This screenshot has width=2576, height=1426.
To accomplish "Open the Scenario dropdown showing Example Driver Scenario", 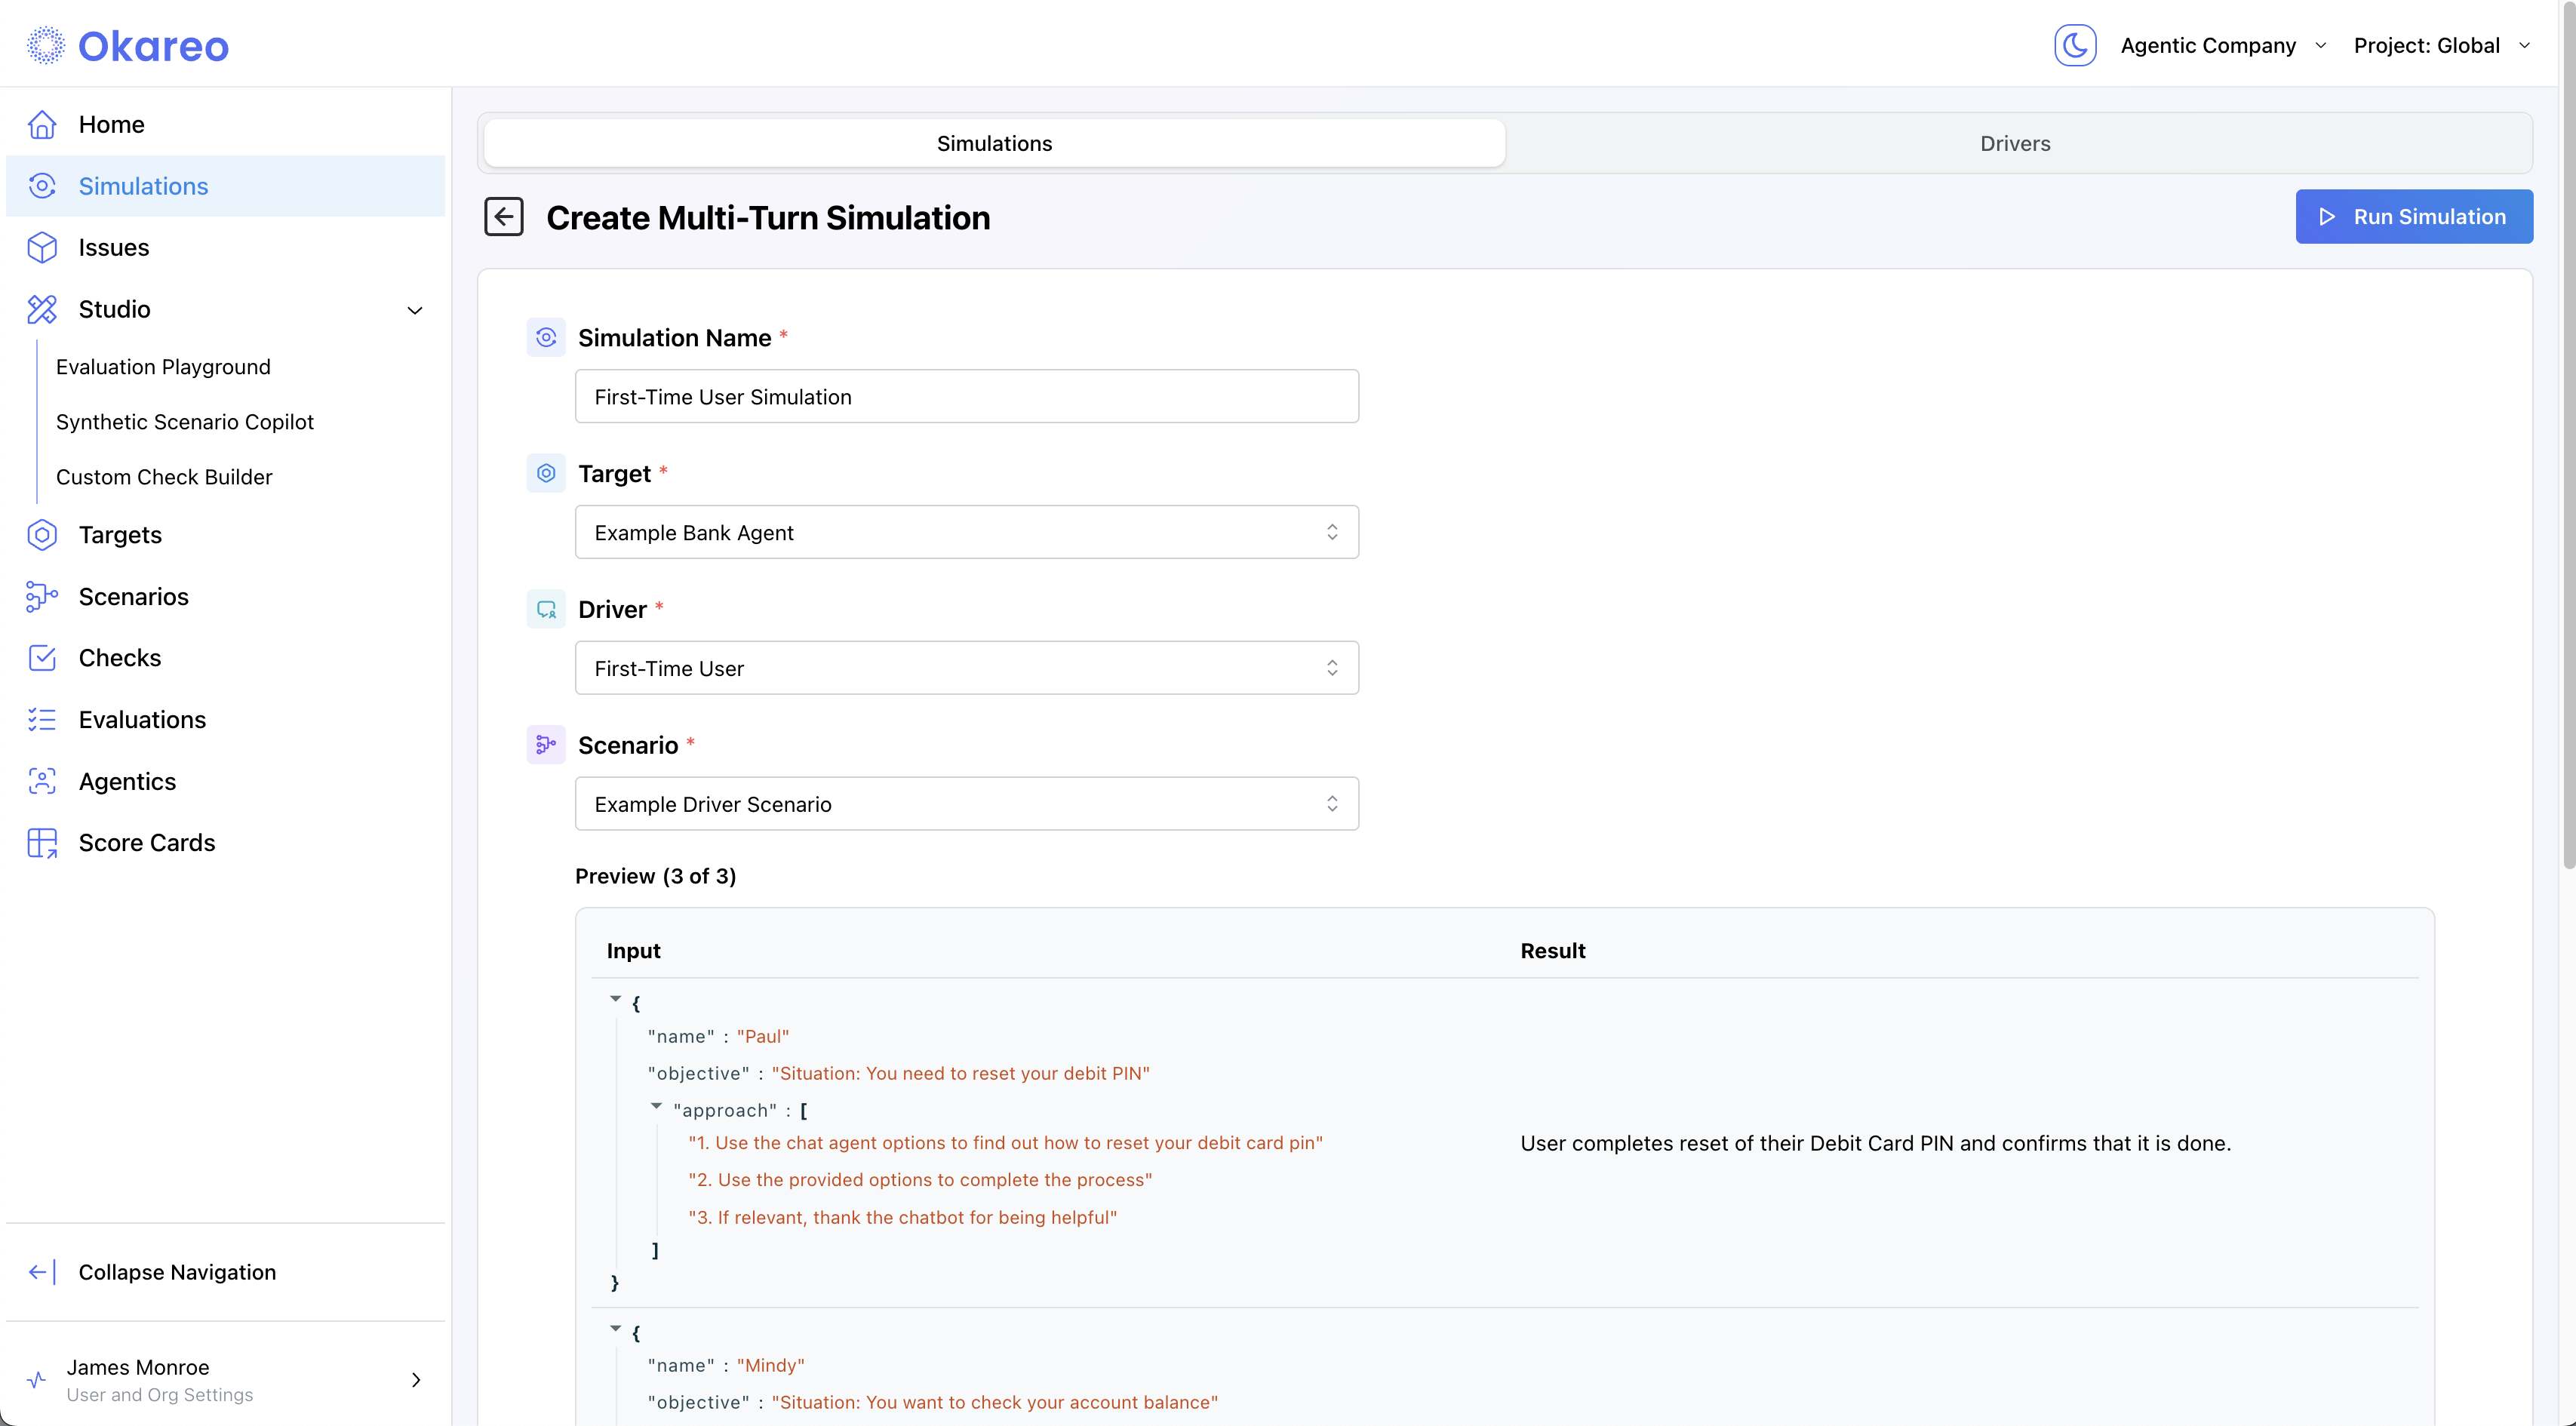I will click(966, 804).
